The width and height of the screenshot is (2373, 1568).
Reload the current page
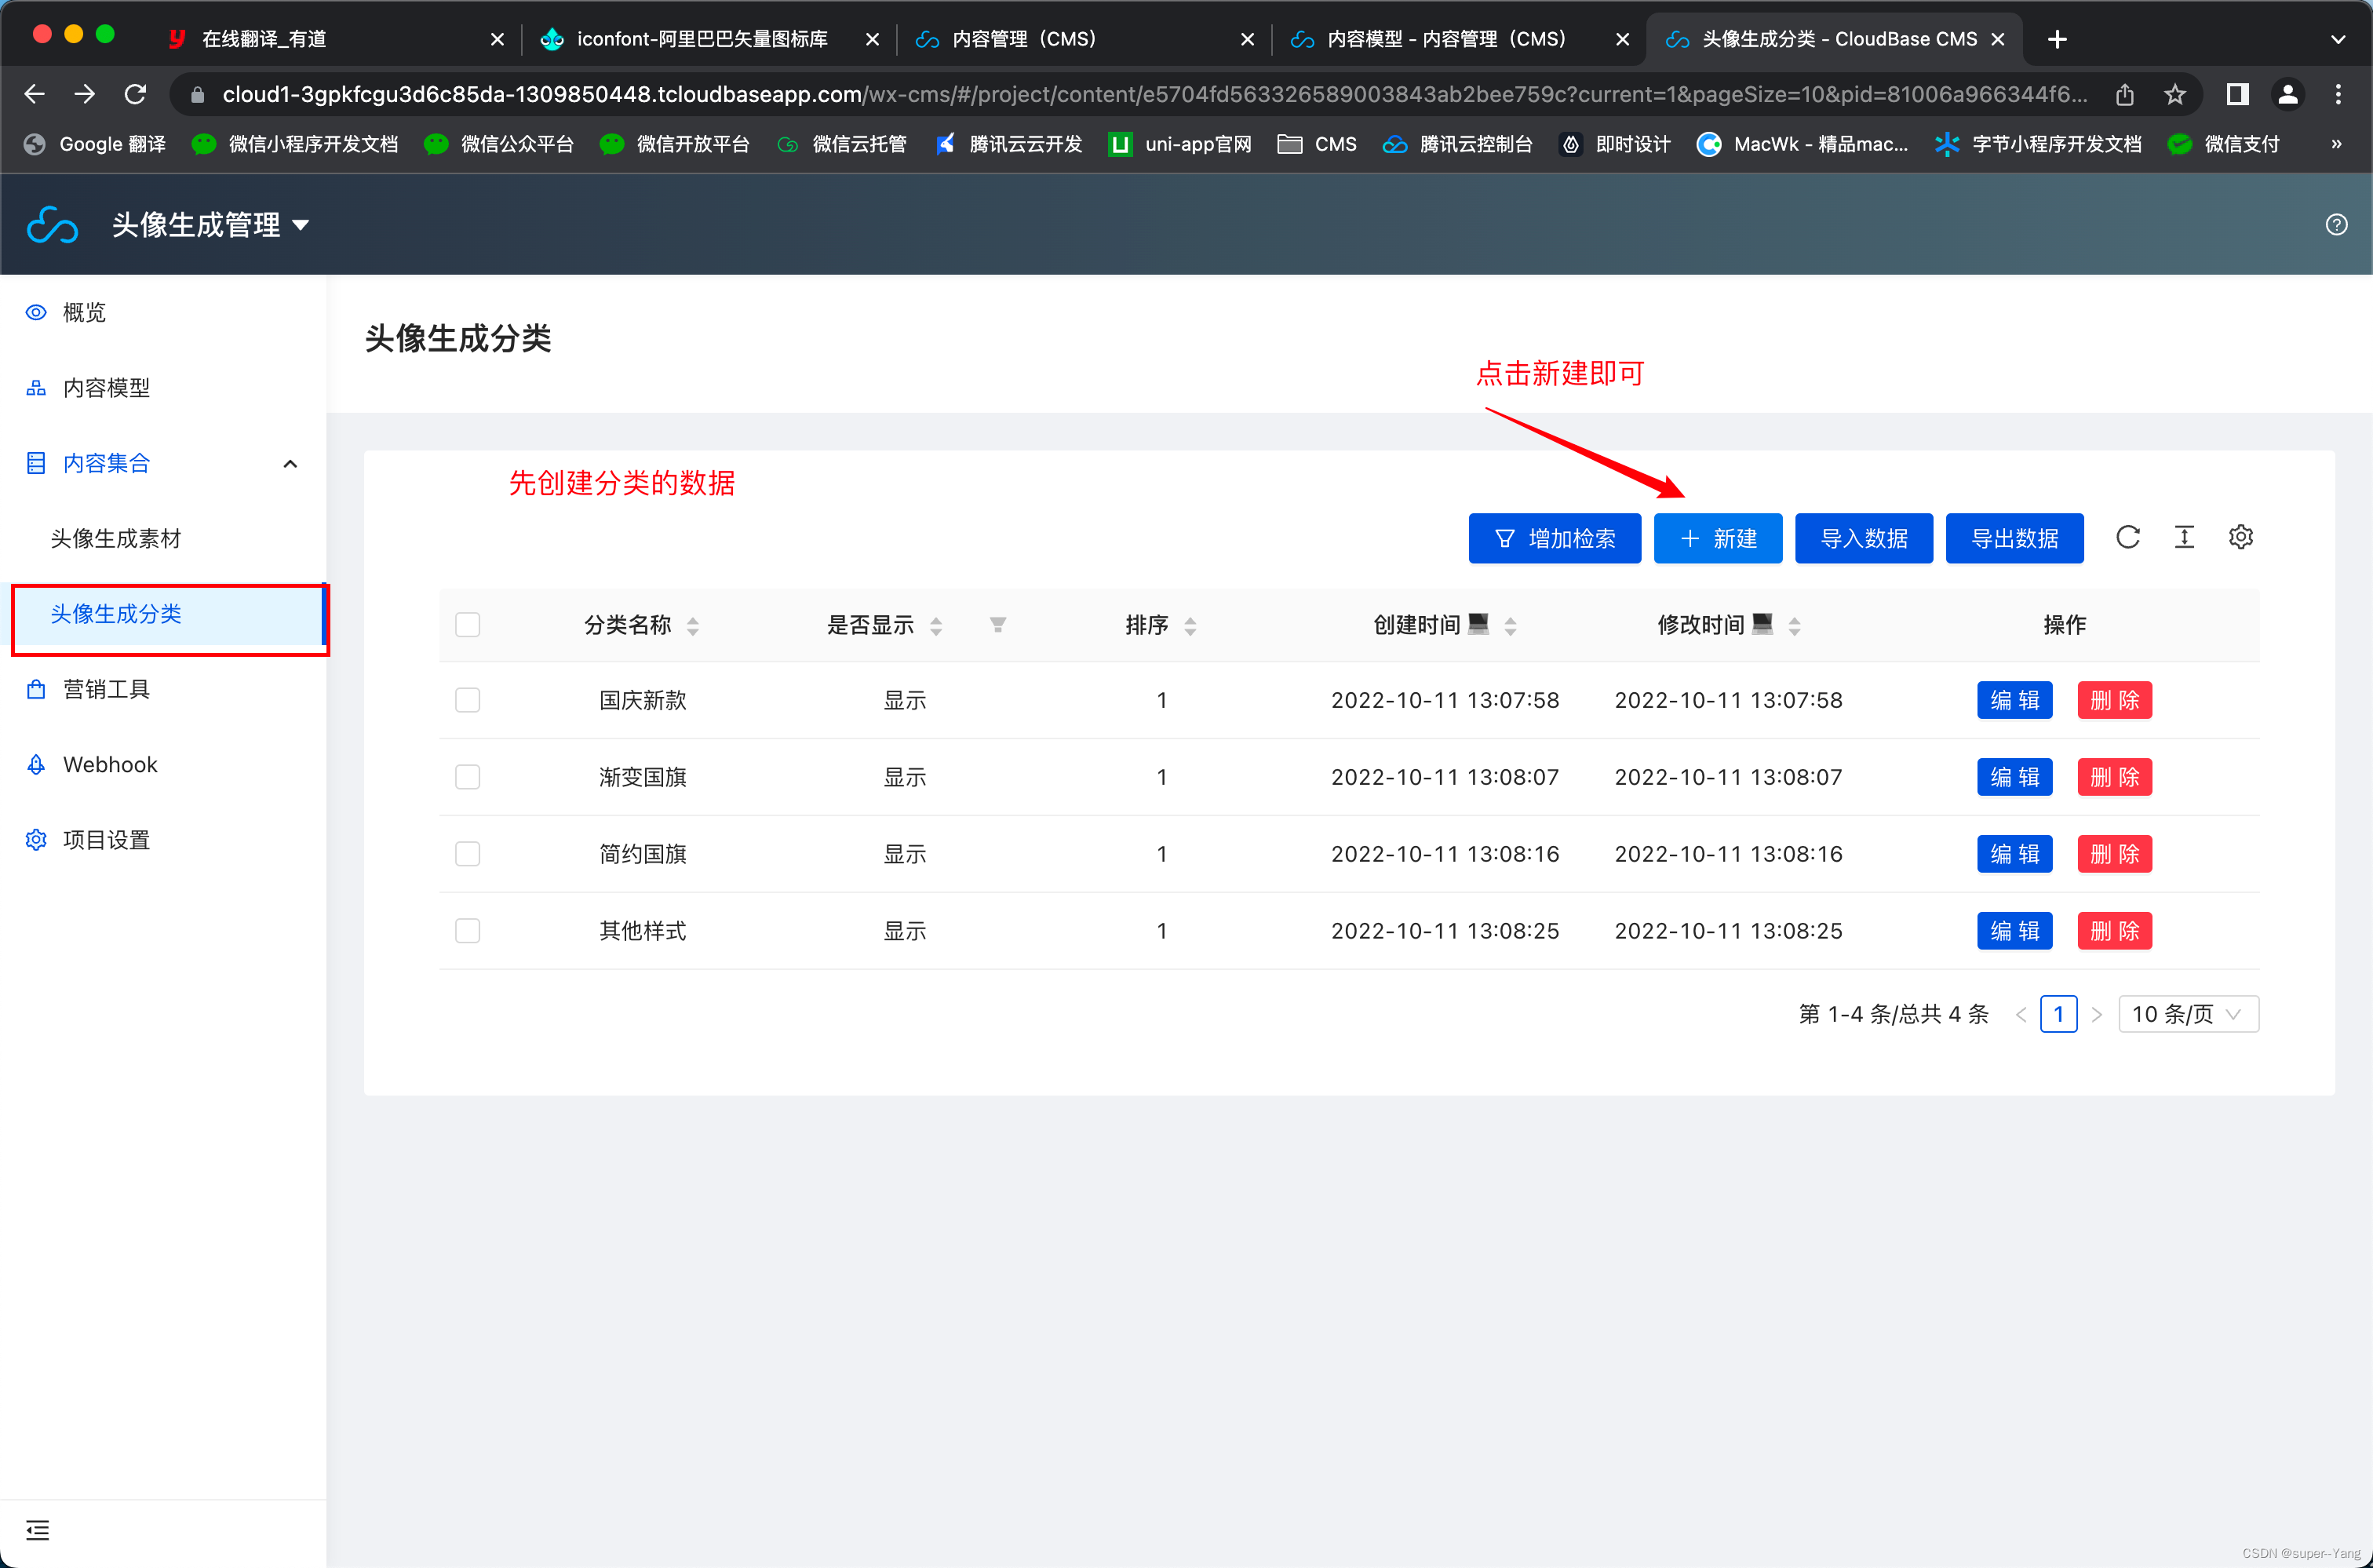(135, 94)
